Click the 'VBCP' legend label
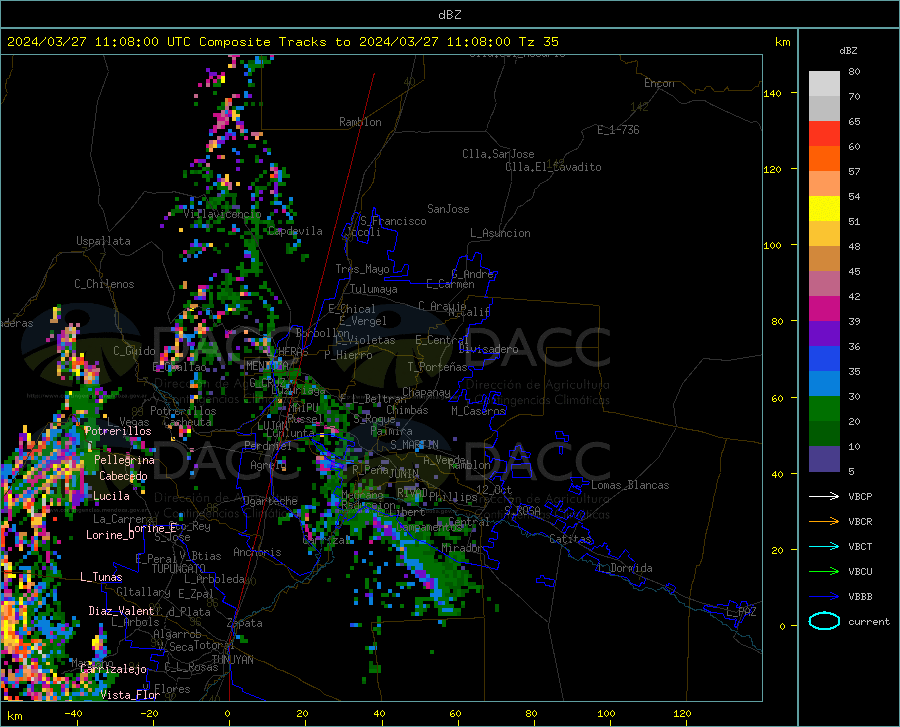900x727 pixels. pos(860,496)
